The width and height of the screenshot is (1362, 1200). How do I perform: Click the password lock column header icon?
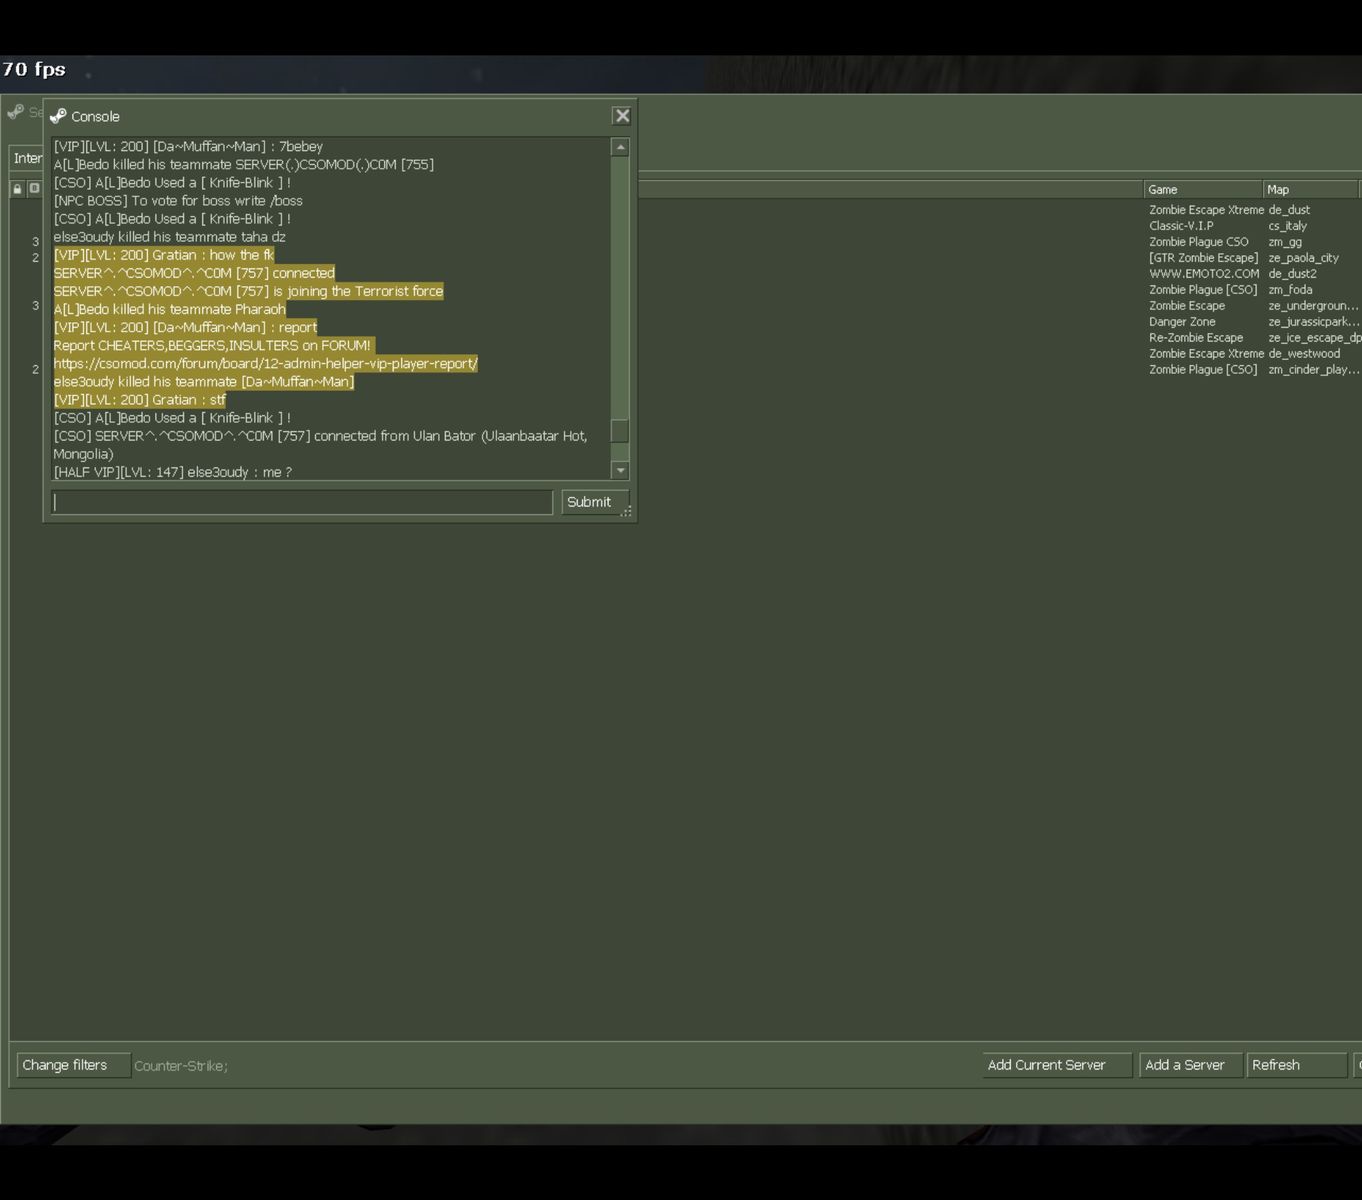click(x=17, y=189)
